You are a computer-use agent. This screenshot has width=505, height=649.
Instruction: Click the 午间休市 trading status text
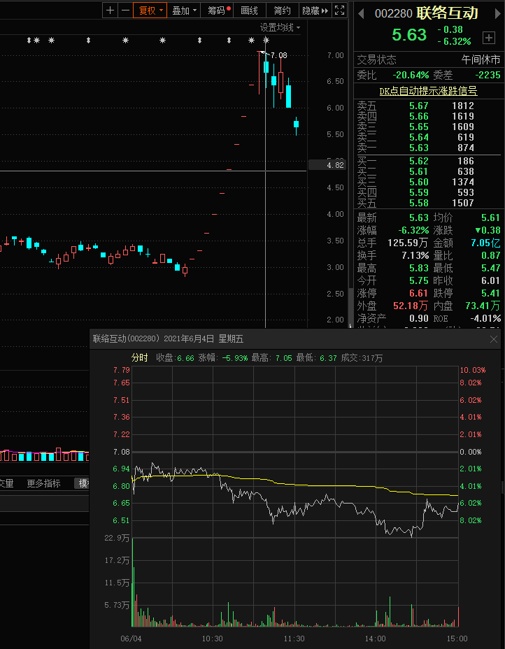tap(481, 60)
